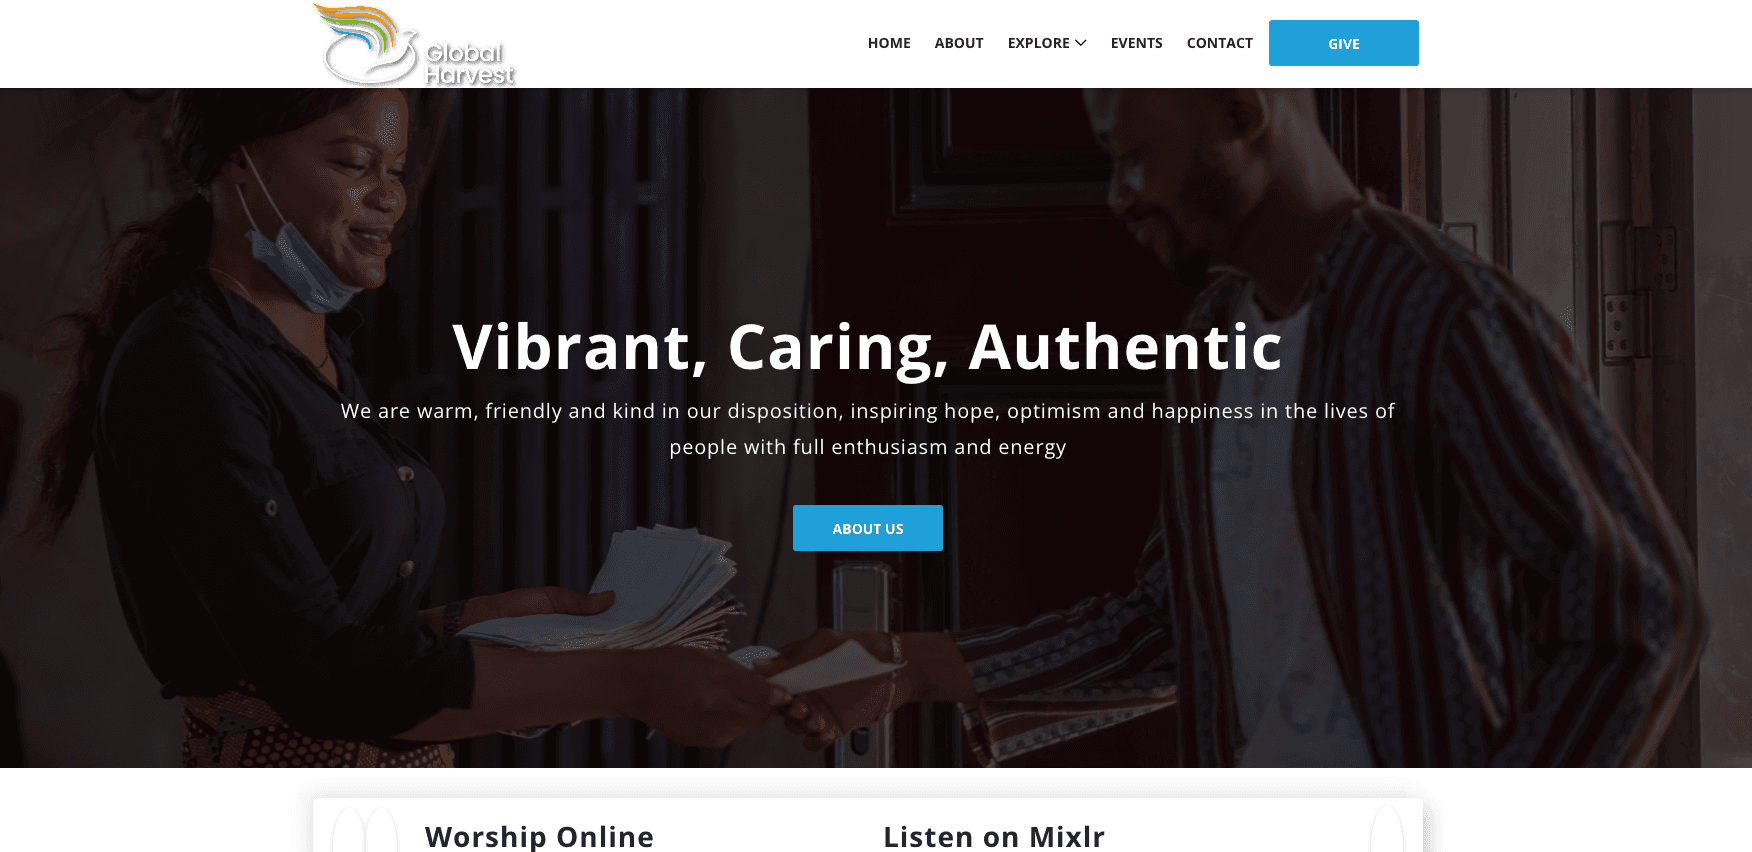Viewport: 1752px width, 852px height.
Task: Click the blue GIVE button
Action: click(x=1343, y=43)
